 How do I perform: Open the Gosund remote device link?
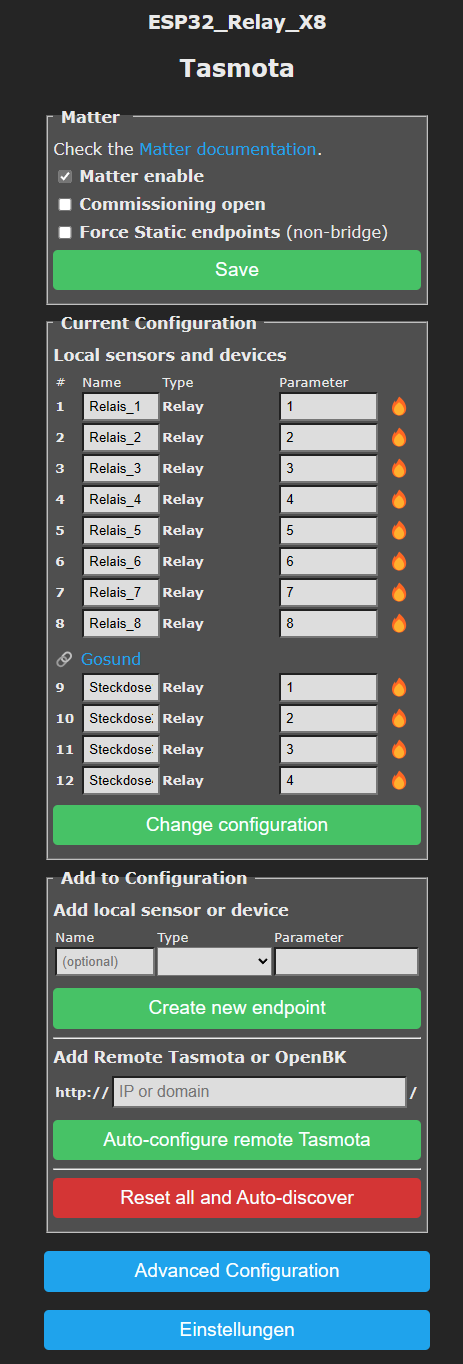pos(111,659)
